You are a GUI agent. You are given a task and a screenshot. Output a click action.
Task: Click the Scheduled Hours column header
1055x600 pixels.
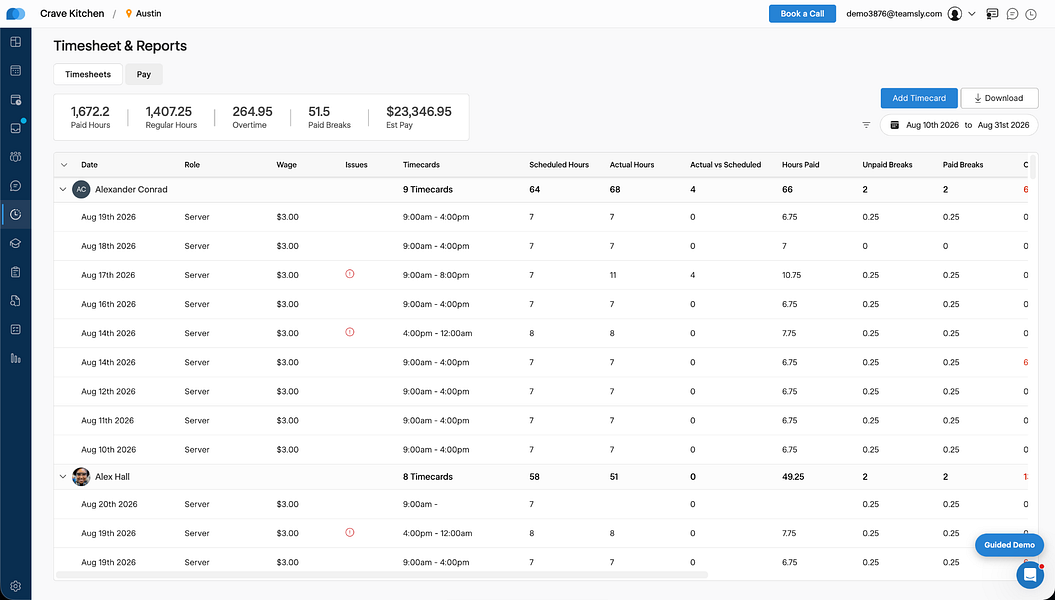[x=558, y=165]
